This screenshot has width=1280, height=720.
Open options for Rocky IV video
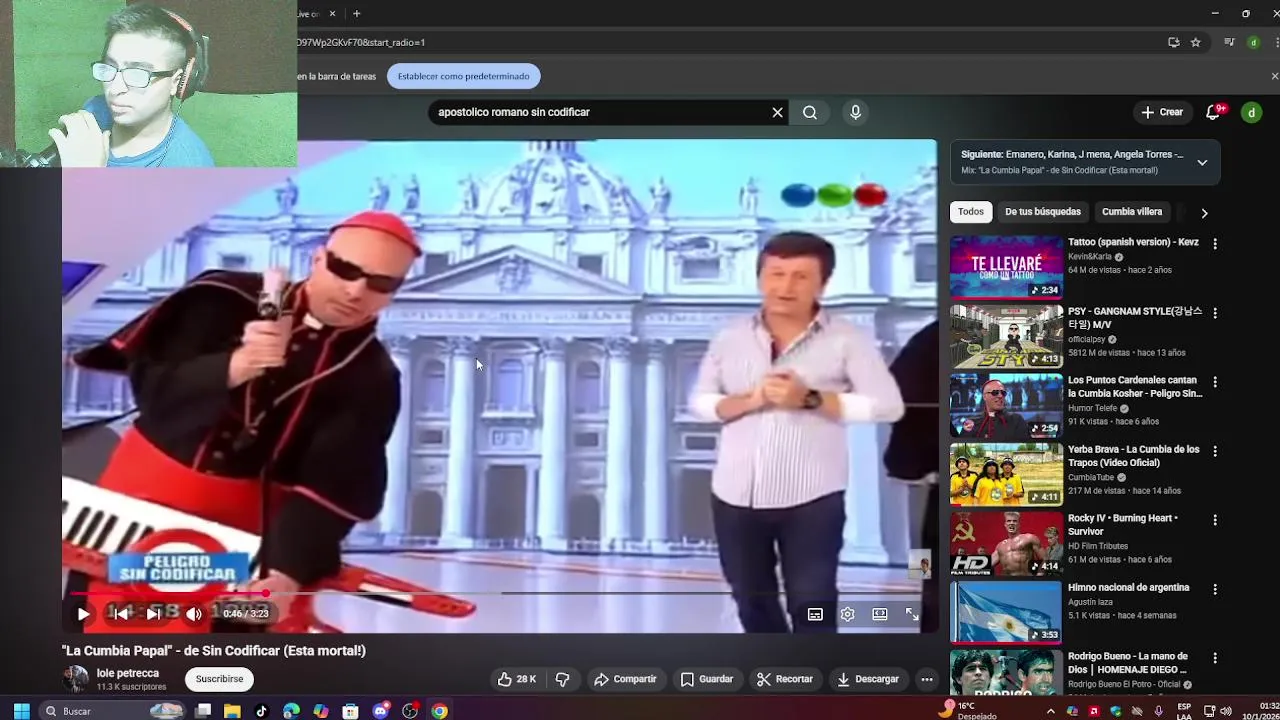point(1215,520)
